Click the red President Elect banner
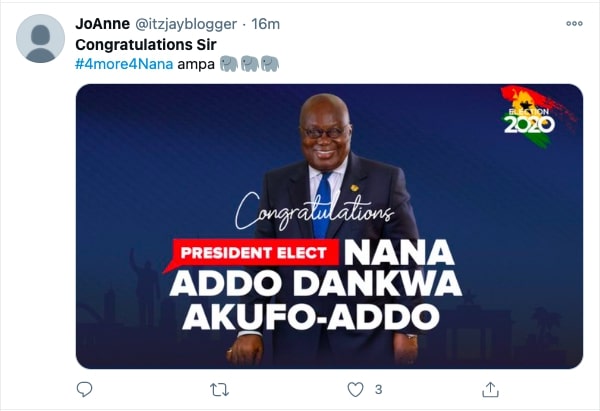 253,253
